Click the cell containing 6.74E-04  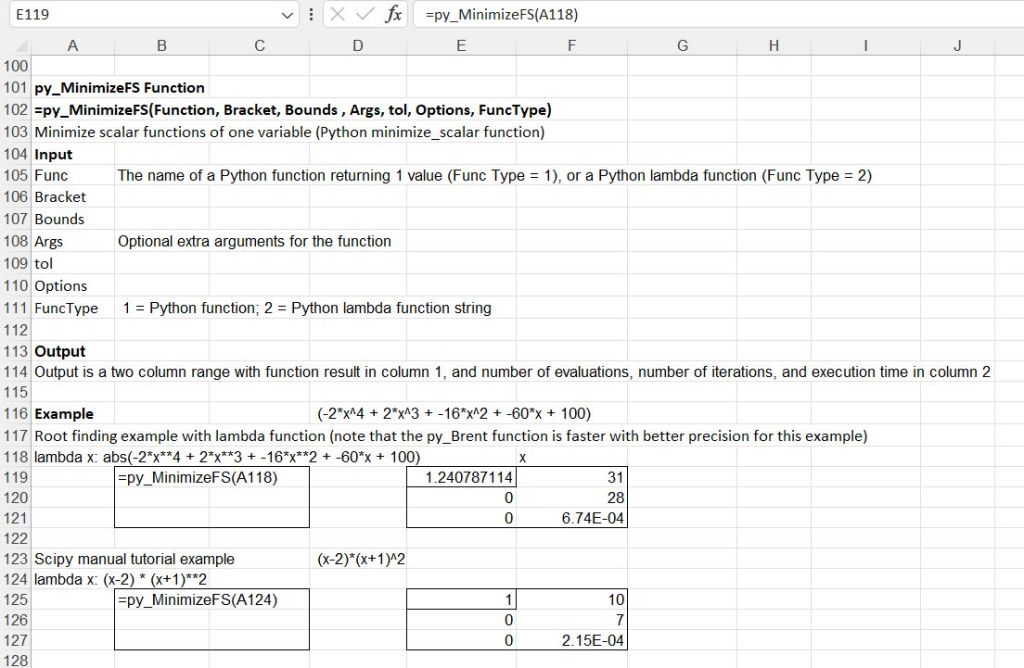tap(570, 518)
